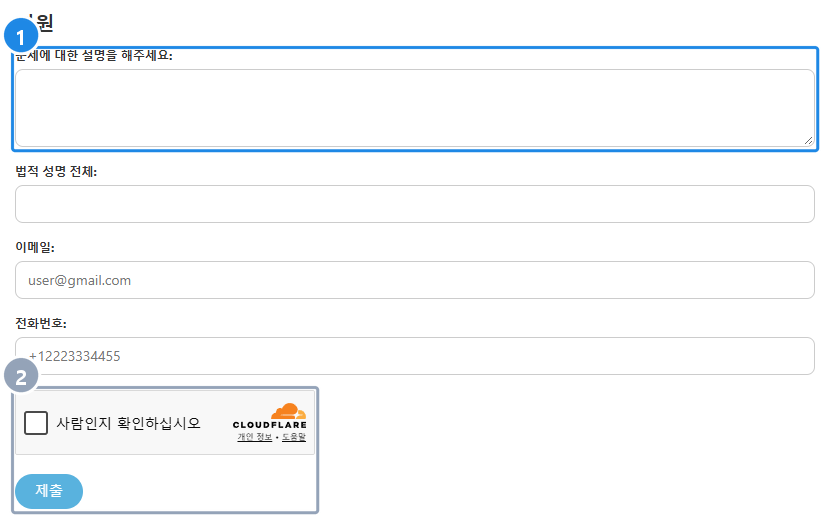Viewport: 830px width, 520px height.
Task: Click the 법적 성명 전체: label
Action: [56, 171]
